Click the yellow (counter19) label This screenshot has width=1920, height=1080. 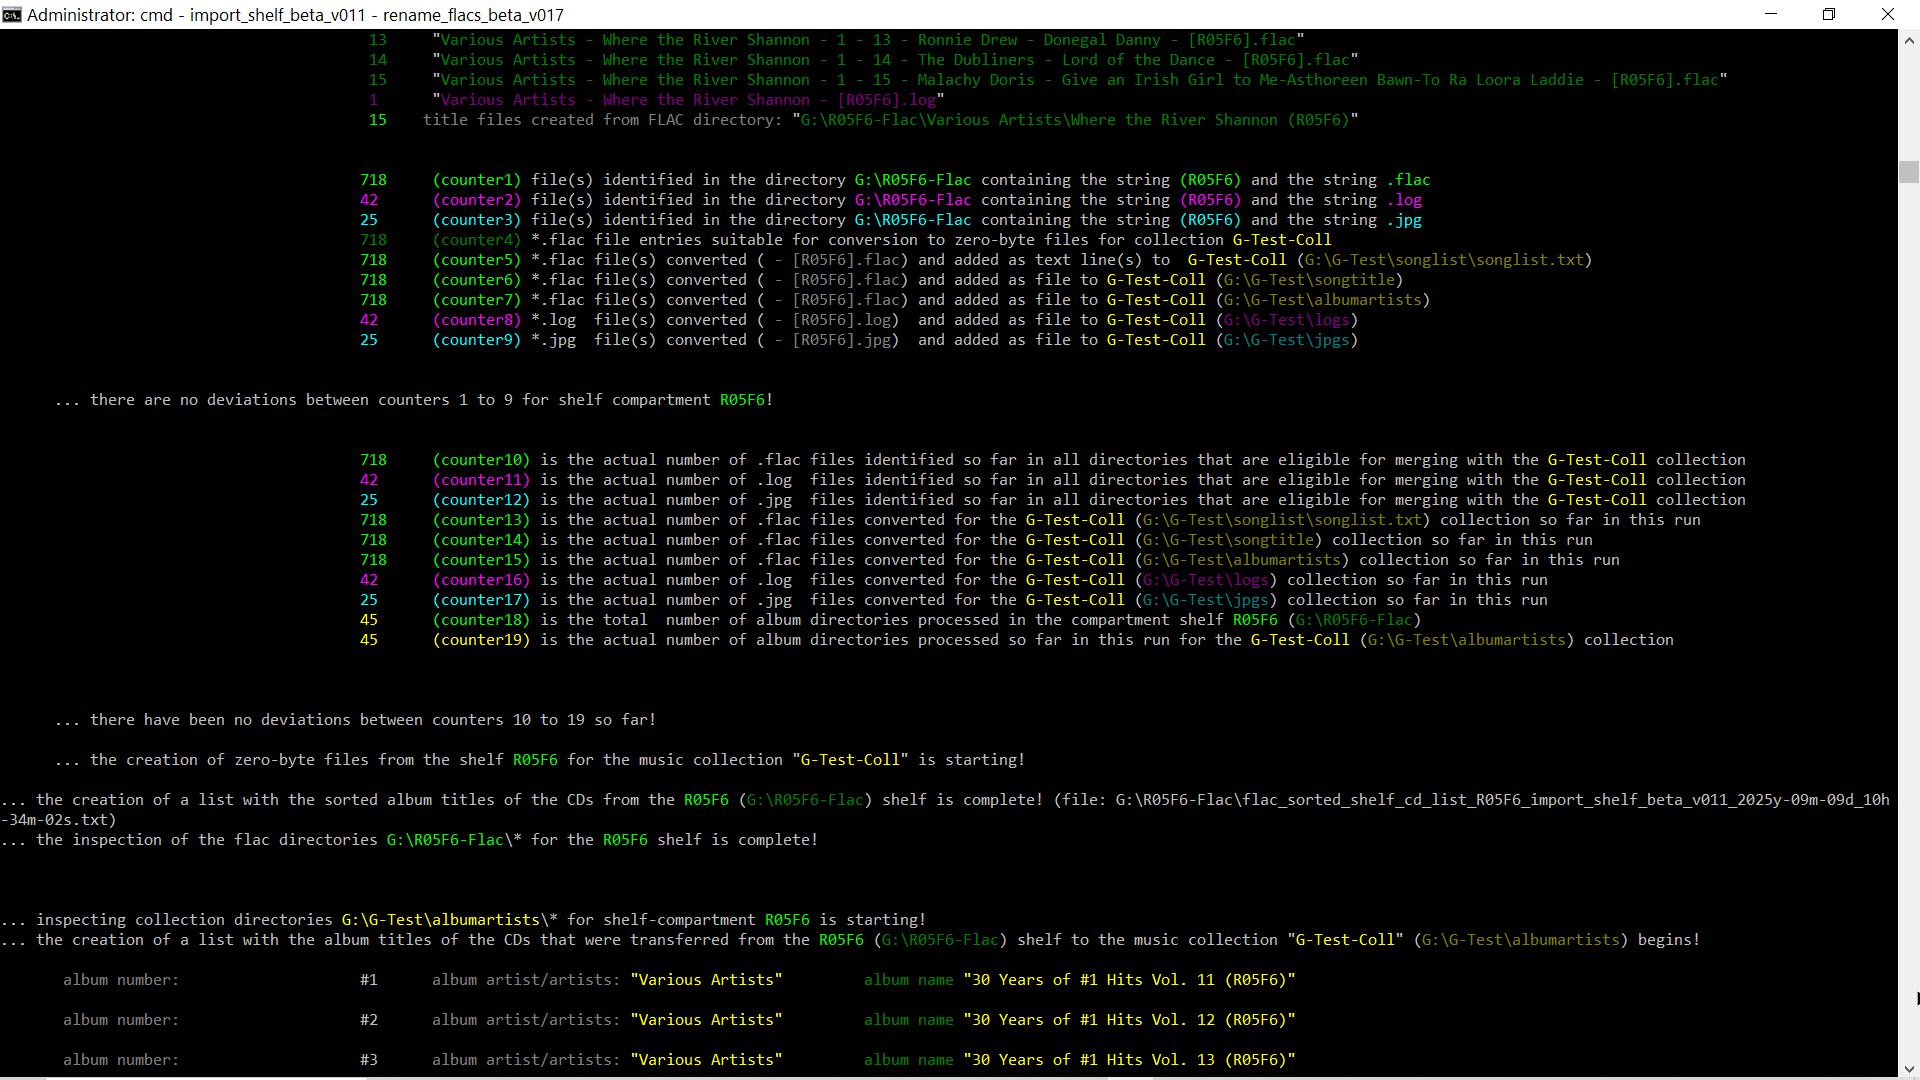[x=480, y=640]
